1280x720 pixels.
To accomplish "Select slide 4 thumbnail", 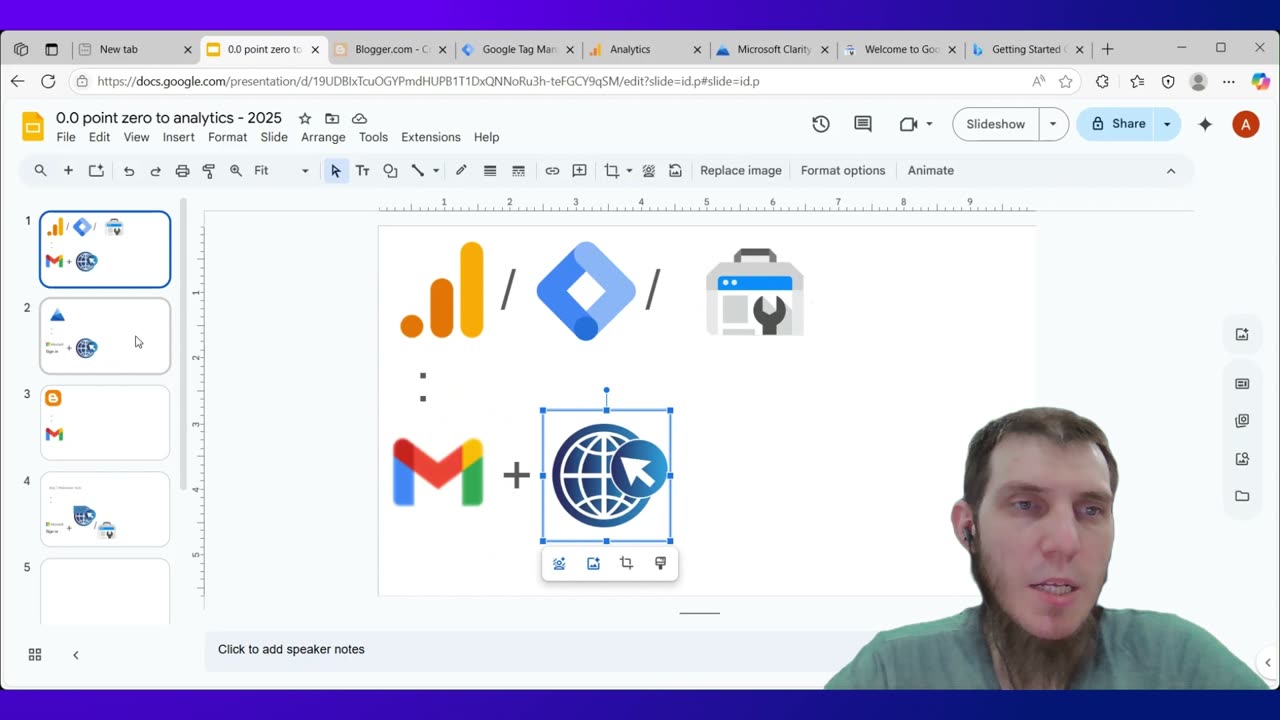I will click(x=105, y=509).
